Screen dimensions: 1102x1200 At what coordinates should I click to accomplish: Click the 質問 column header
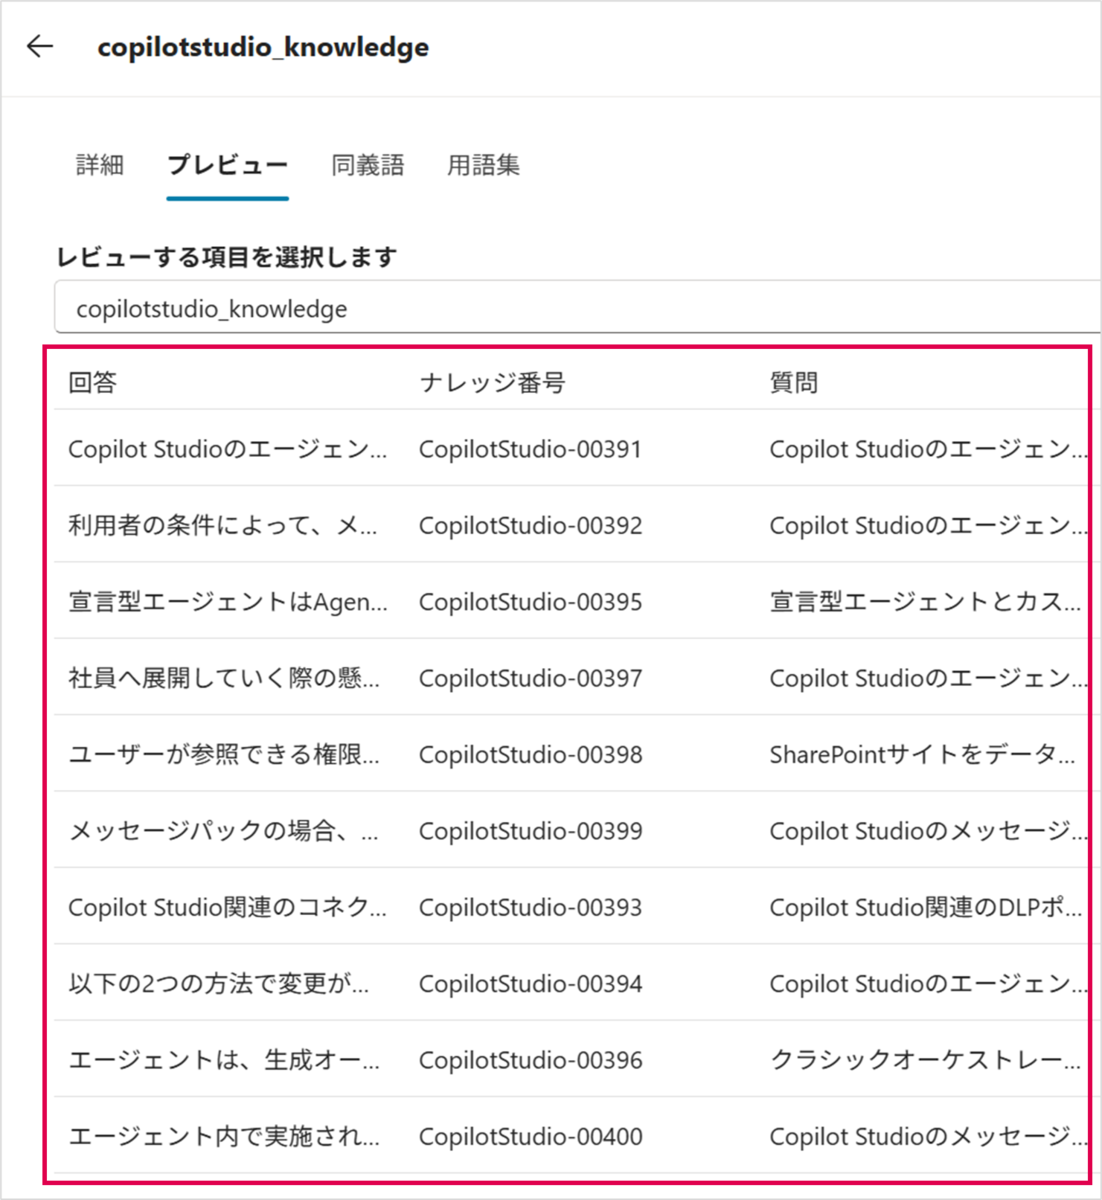coord(794,383)
